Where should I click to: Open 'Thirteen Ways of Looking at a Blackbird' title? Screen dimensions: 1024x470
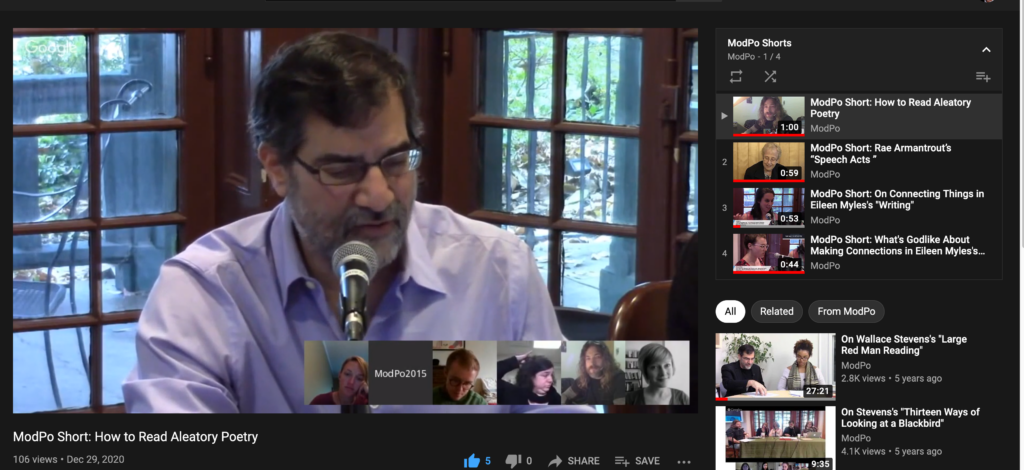point(910,417)
